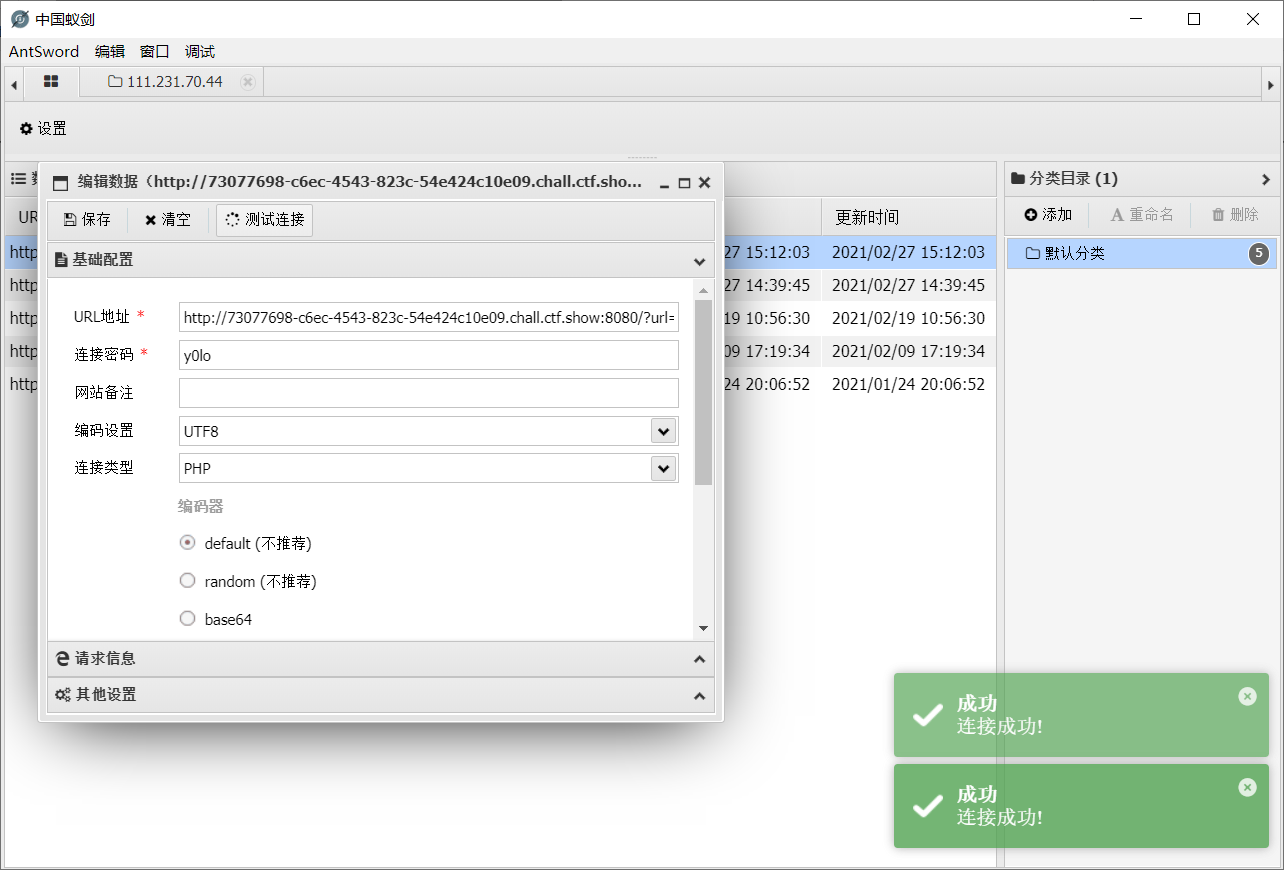Select the row updated 2021/02/27 15:12:03

click(908, 253)
